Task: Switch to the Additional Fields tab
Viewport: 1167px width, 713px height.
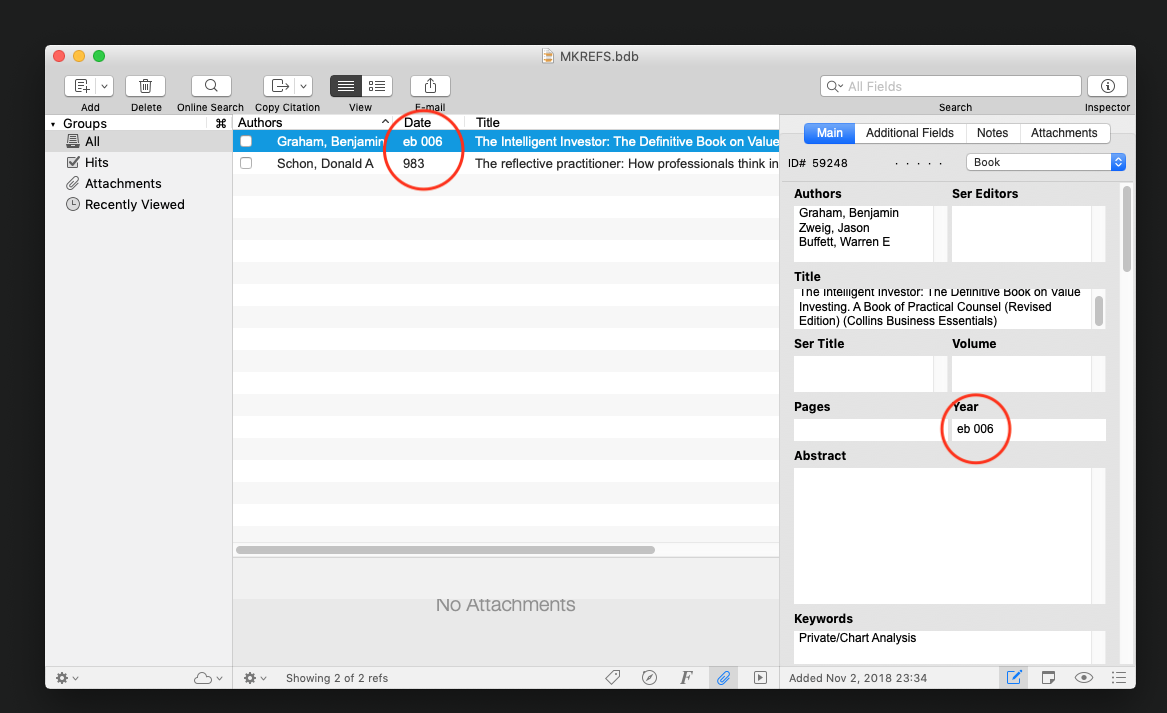Action: coord(910,133)
